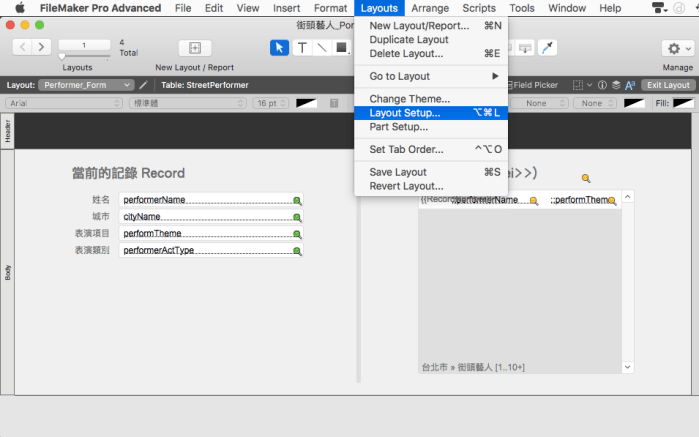
Task: Click the portal scroll up arrow
Action: coord(628,197)
